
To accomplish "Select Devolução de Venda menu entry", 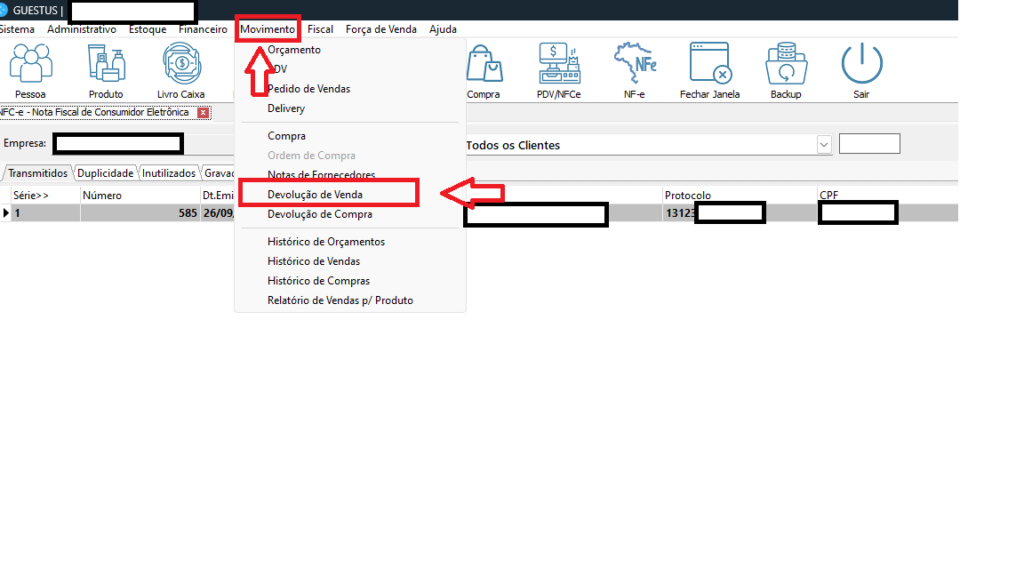I will click(315, 194).
